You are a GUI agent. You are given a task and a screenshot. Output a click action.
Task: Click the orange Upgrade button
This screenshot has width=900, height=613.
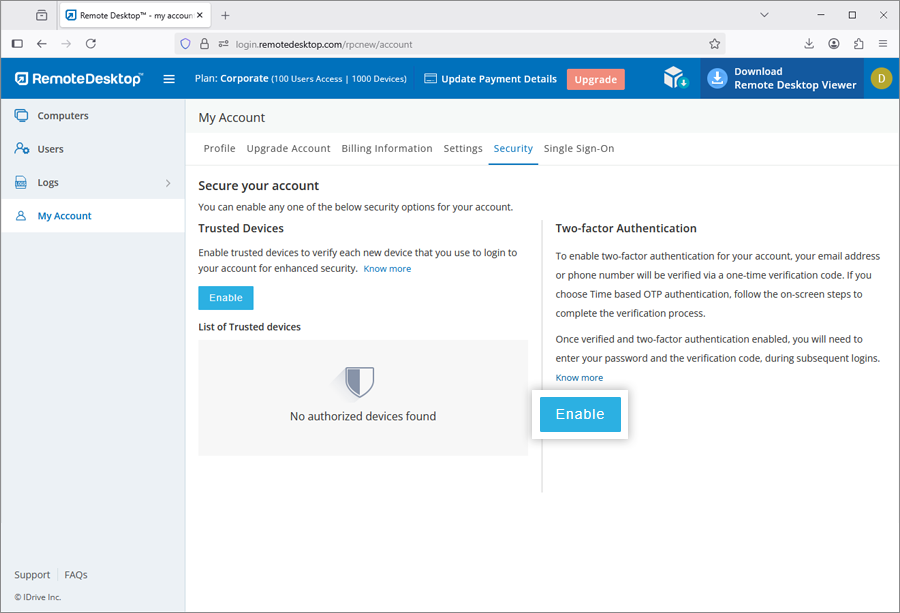point(595,79)
